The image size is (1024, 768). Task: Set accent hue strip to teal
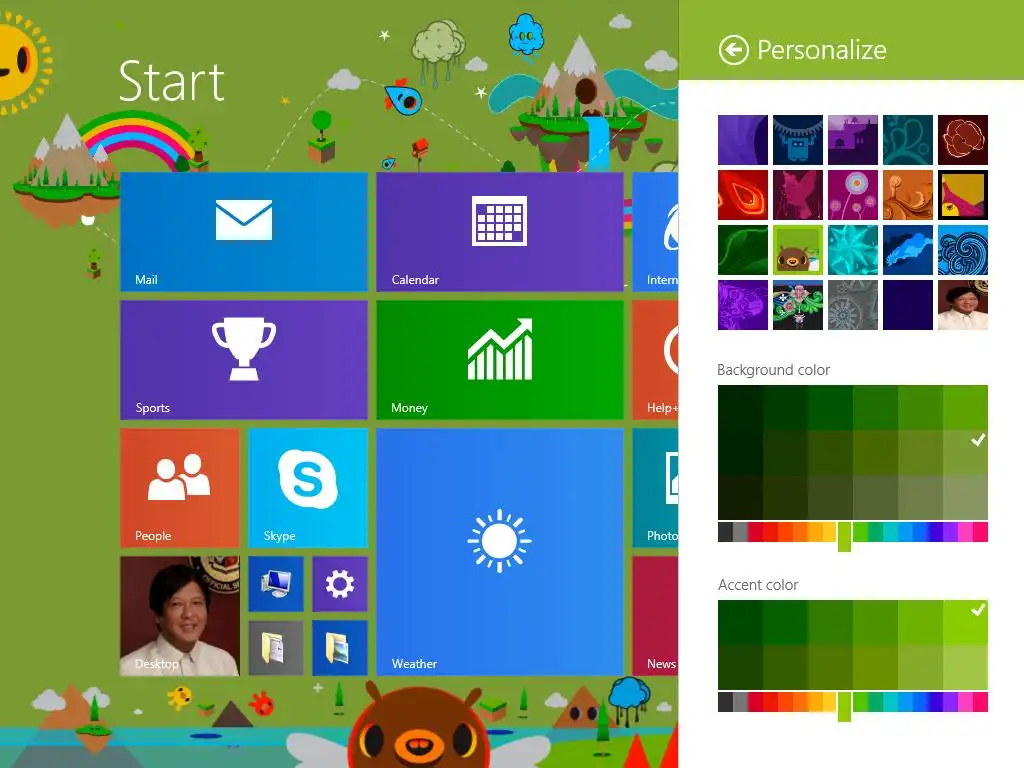pyautogui.click(x=890, y=702)
